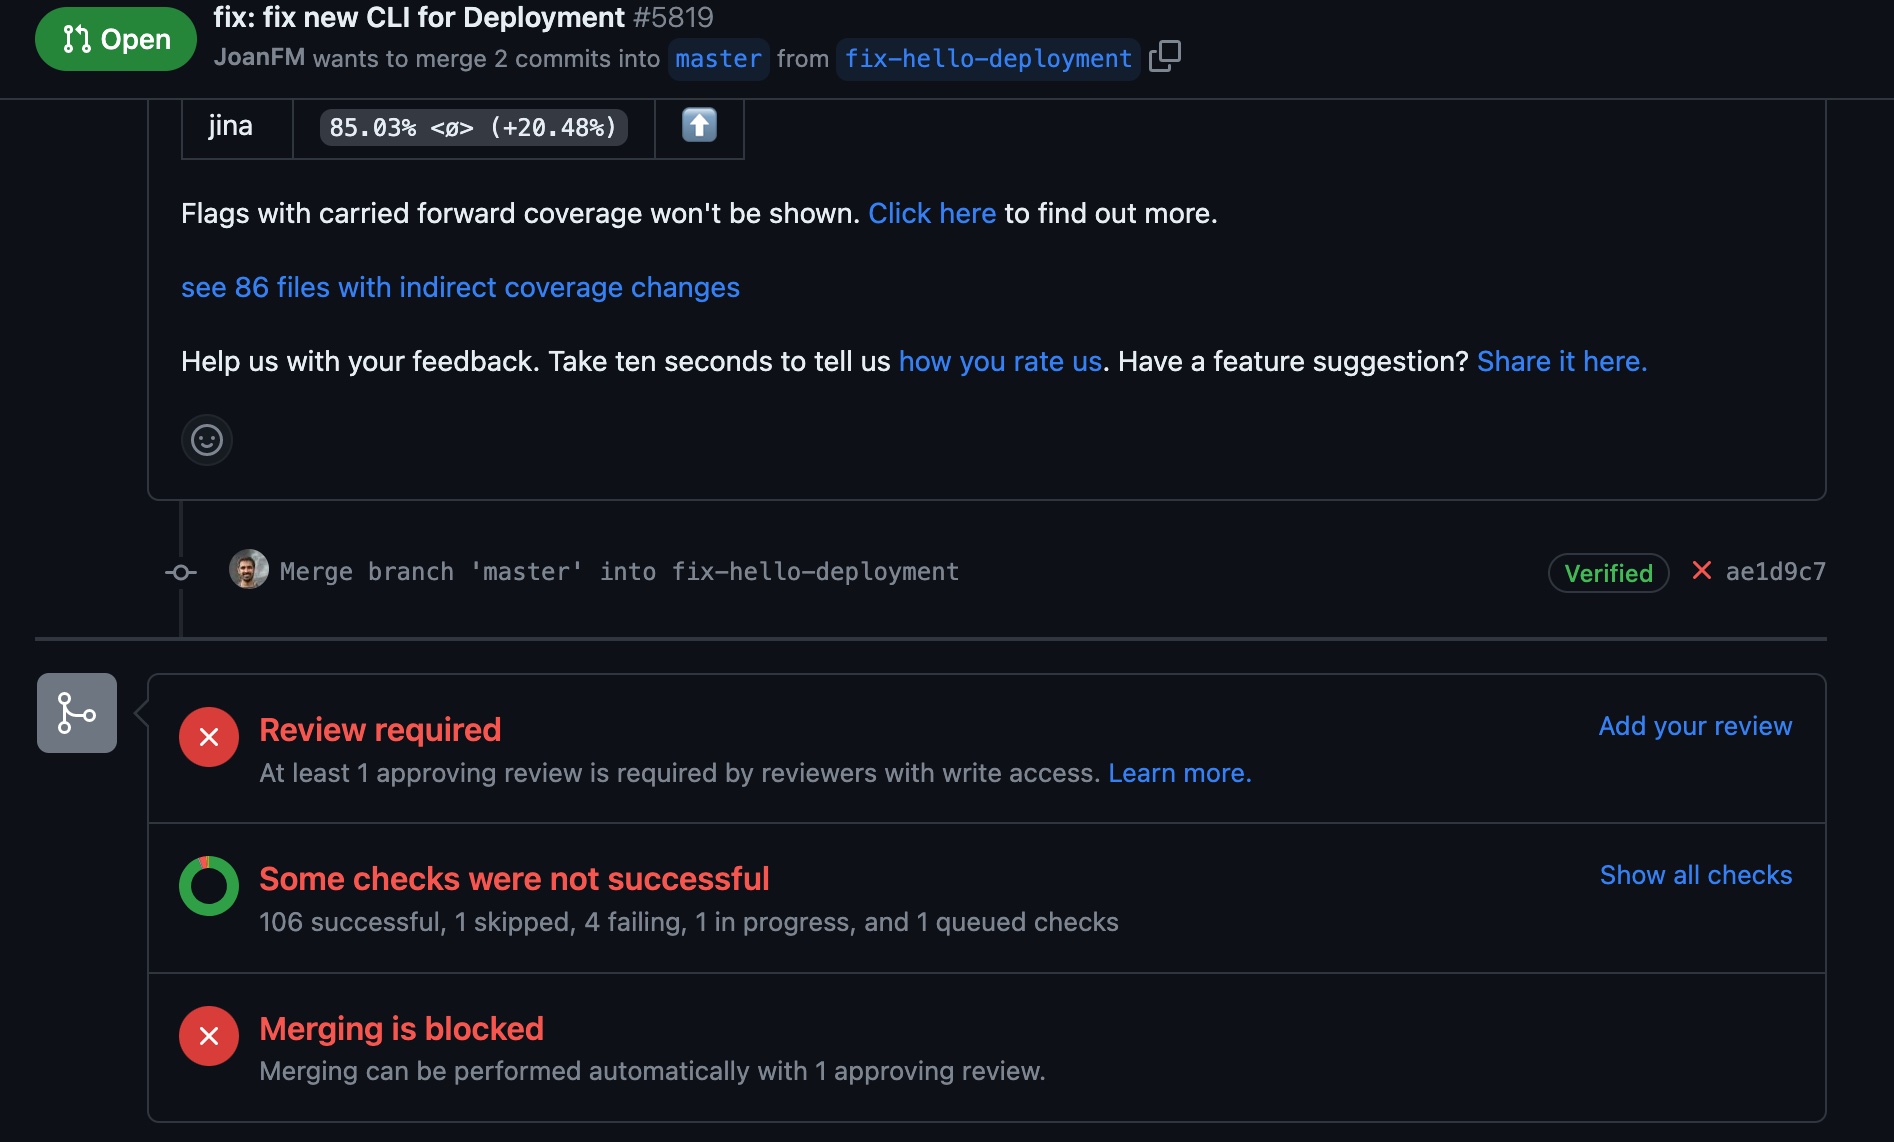Image resolution: width=1894 pixels, height=1142 pixels.
Task: Click the Click here coverage link
Action: pyautogui.click(x=931, y=213)
